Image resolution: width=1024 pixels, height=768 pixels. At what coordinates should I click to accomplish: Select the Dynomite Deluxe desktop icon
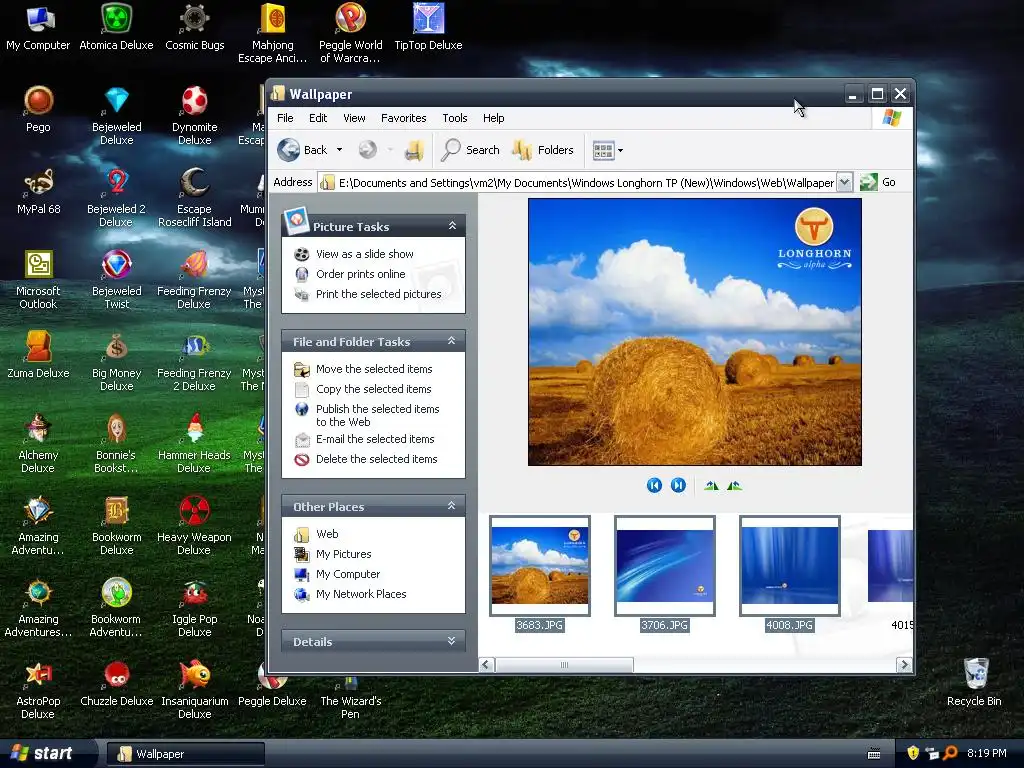click(195, 116)
